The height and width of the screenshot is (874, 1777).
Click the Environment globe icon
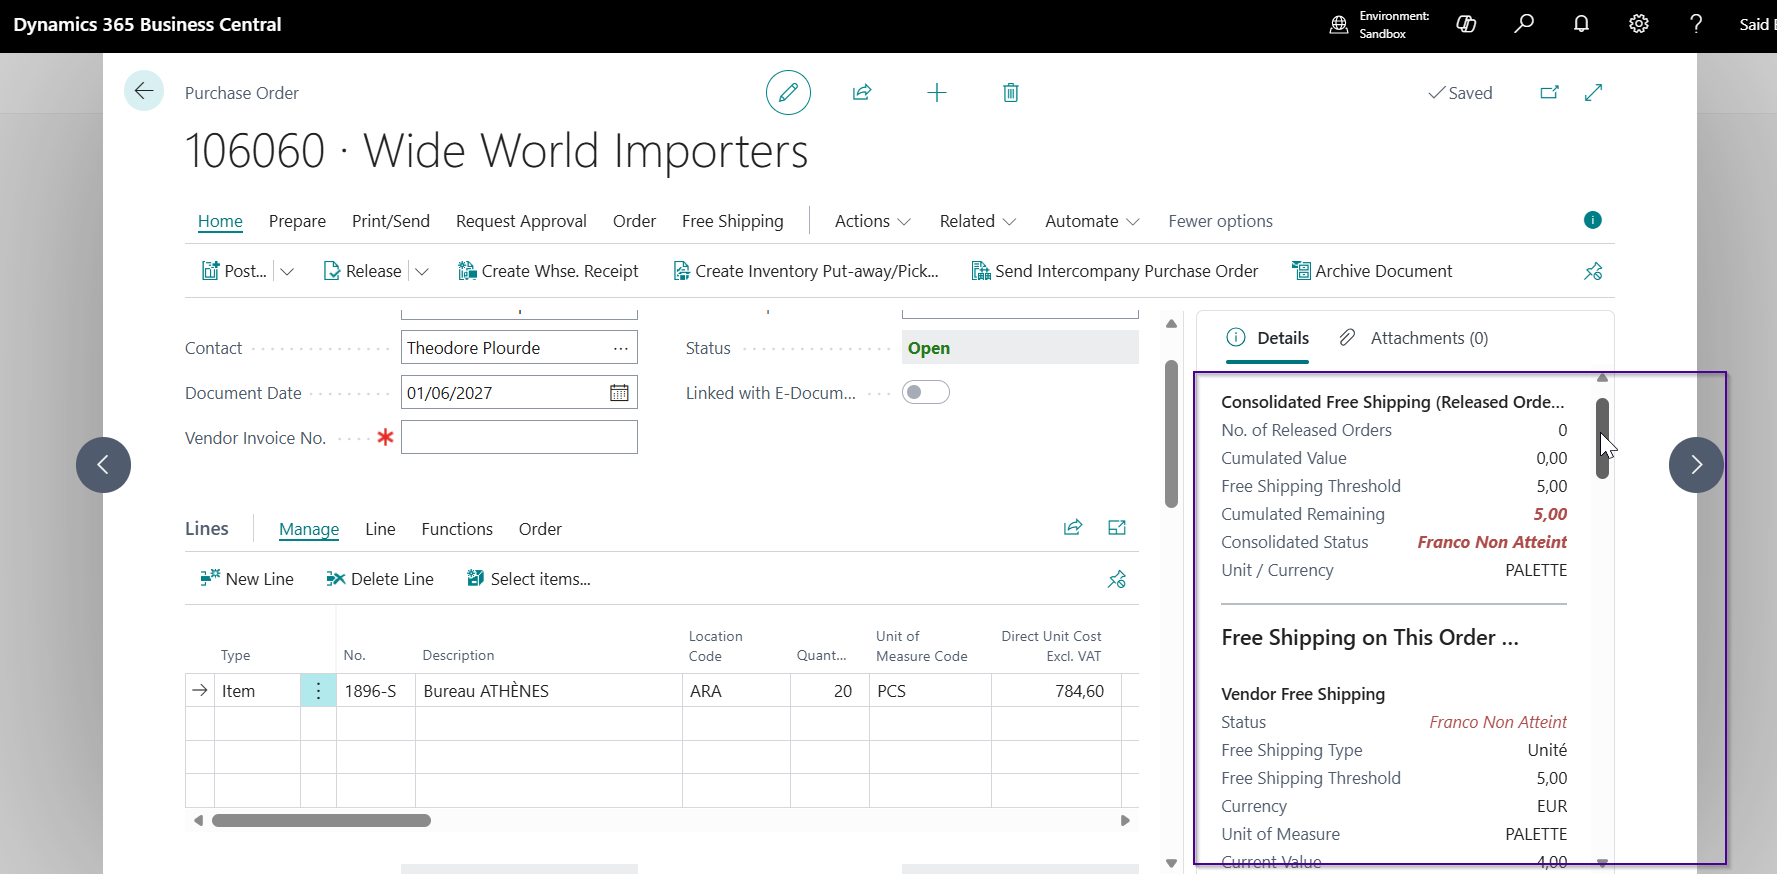[x=1339, y=25]
